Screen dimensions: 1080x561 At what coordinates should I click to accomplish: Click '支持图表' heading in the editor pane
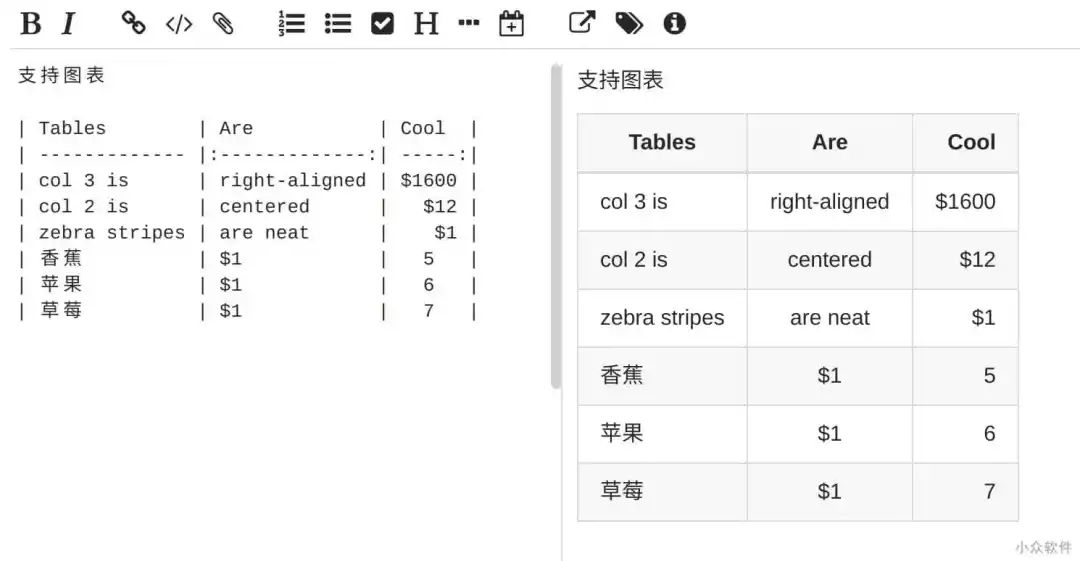[61, 75]
